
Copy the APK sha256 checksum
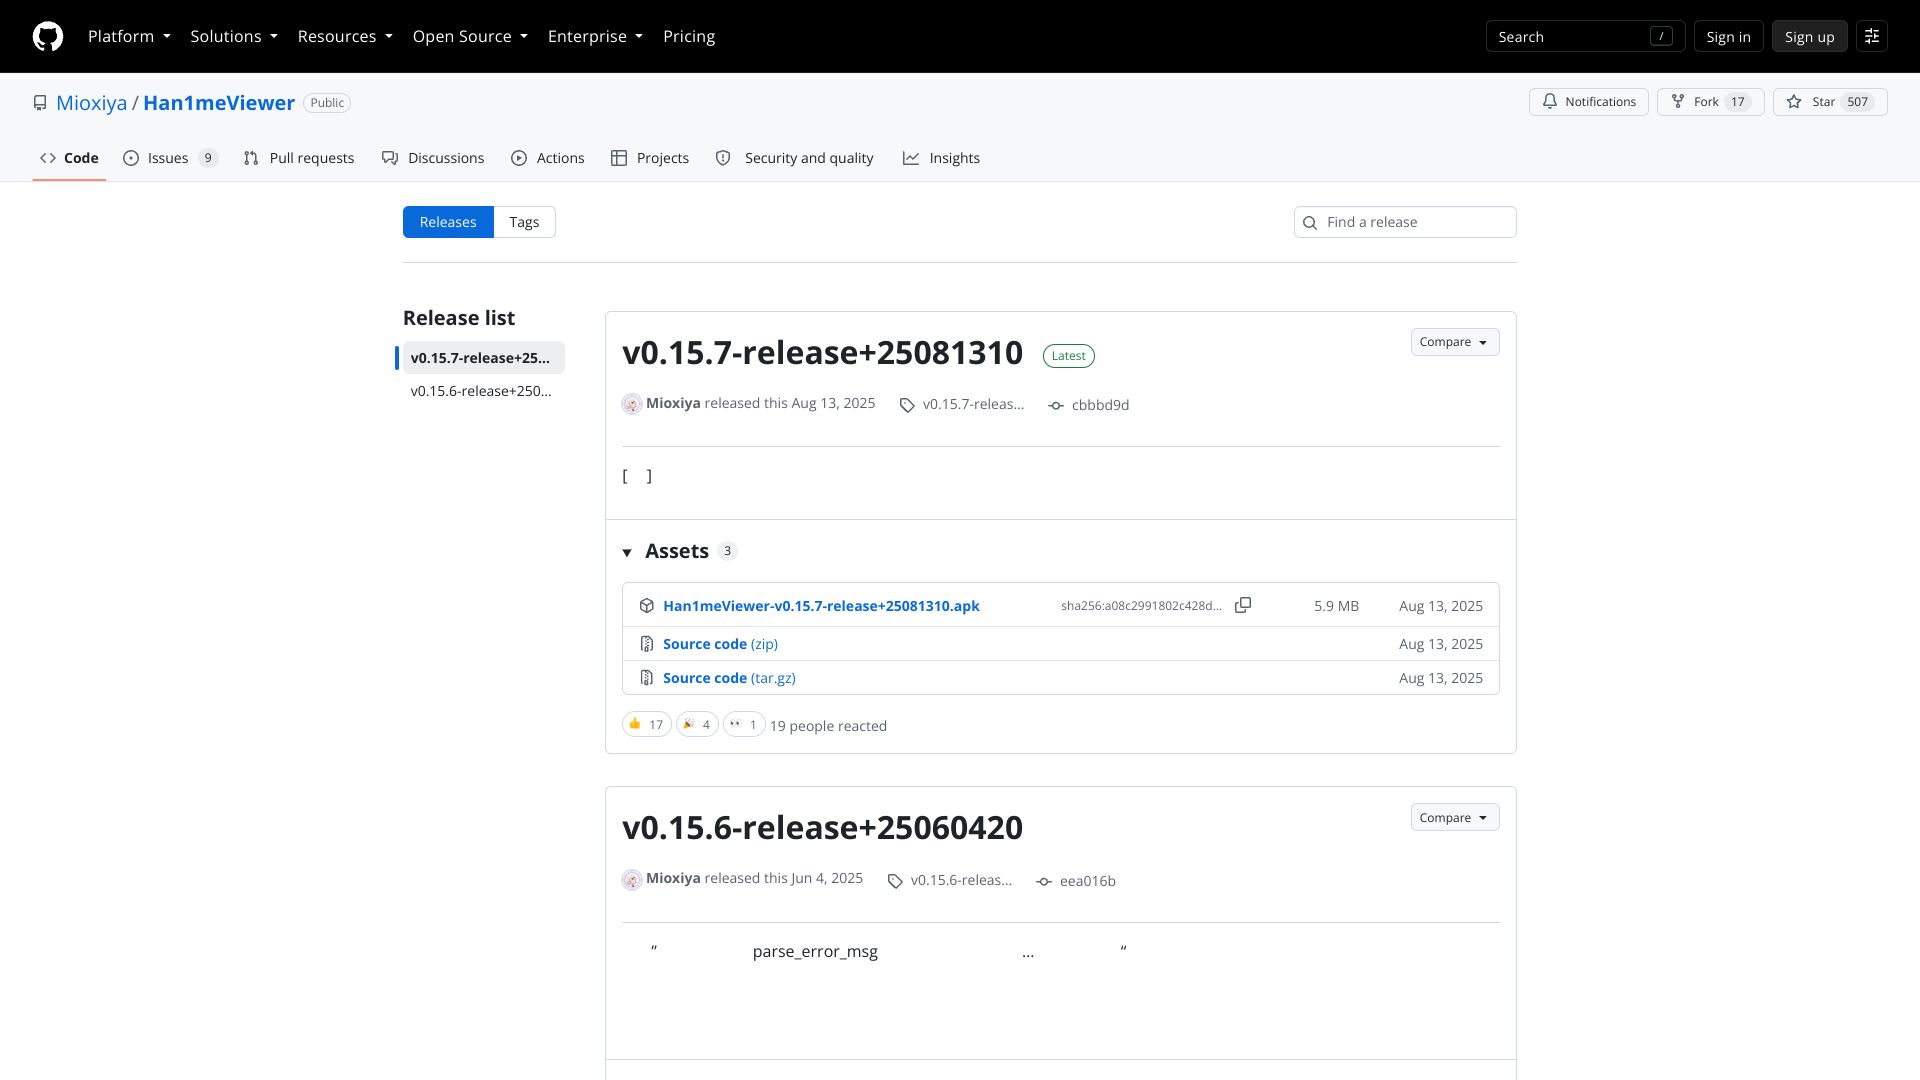[1243, 605]
